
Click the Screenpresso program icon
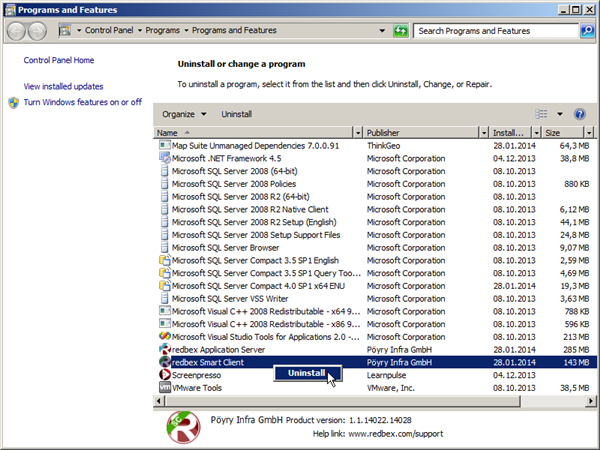click(x=165, y=375)
